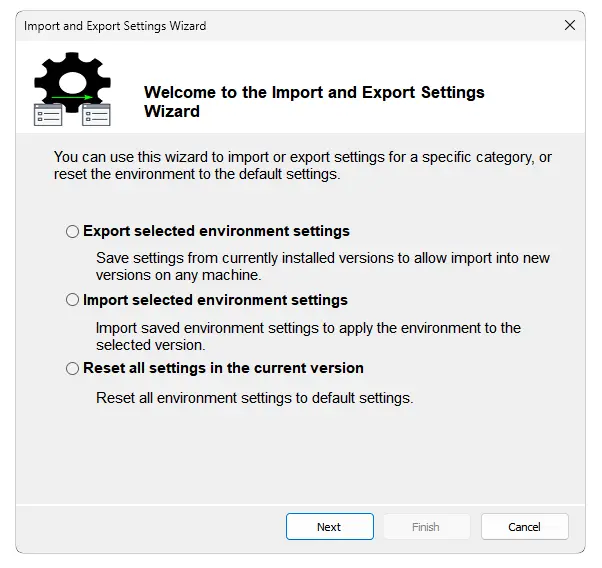
Task: Click the "Reset all settings in the current version" label
Action: [x=223, y=368]
